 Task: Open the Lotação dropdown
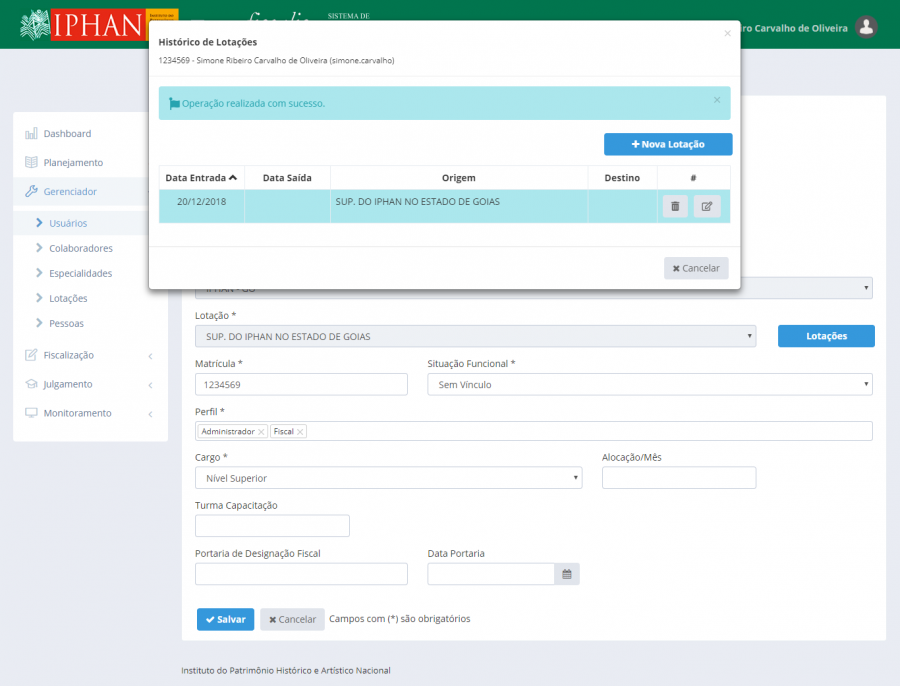[475, 337]
